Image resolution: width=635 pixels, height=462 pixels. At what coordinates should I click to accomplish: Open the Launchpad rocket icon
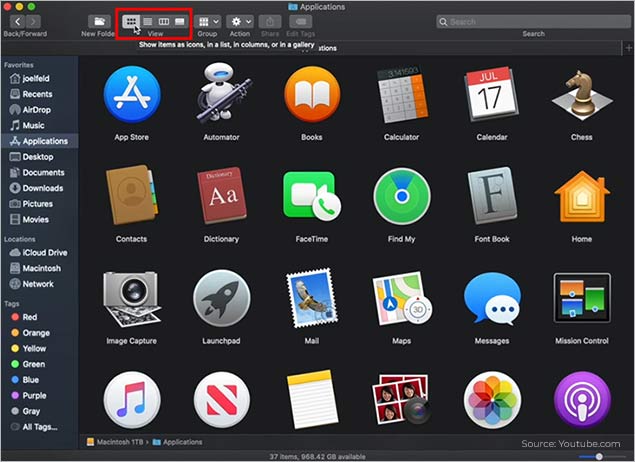pos(222,298)
